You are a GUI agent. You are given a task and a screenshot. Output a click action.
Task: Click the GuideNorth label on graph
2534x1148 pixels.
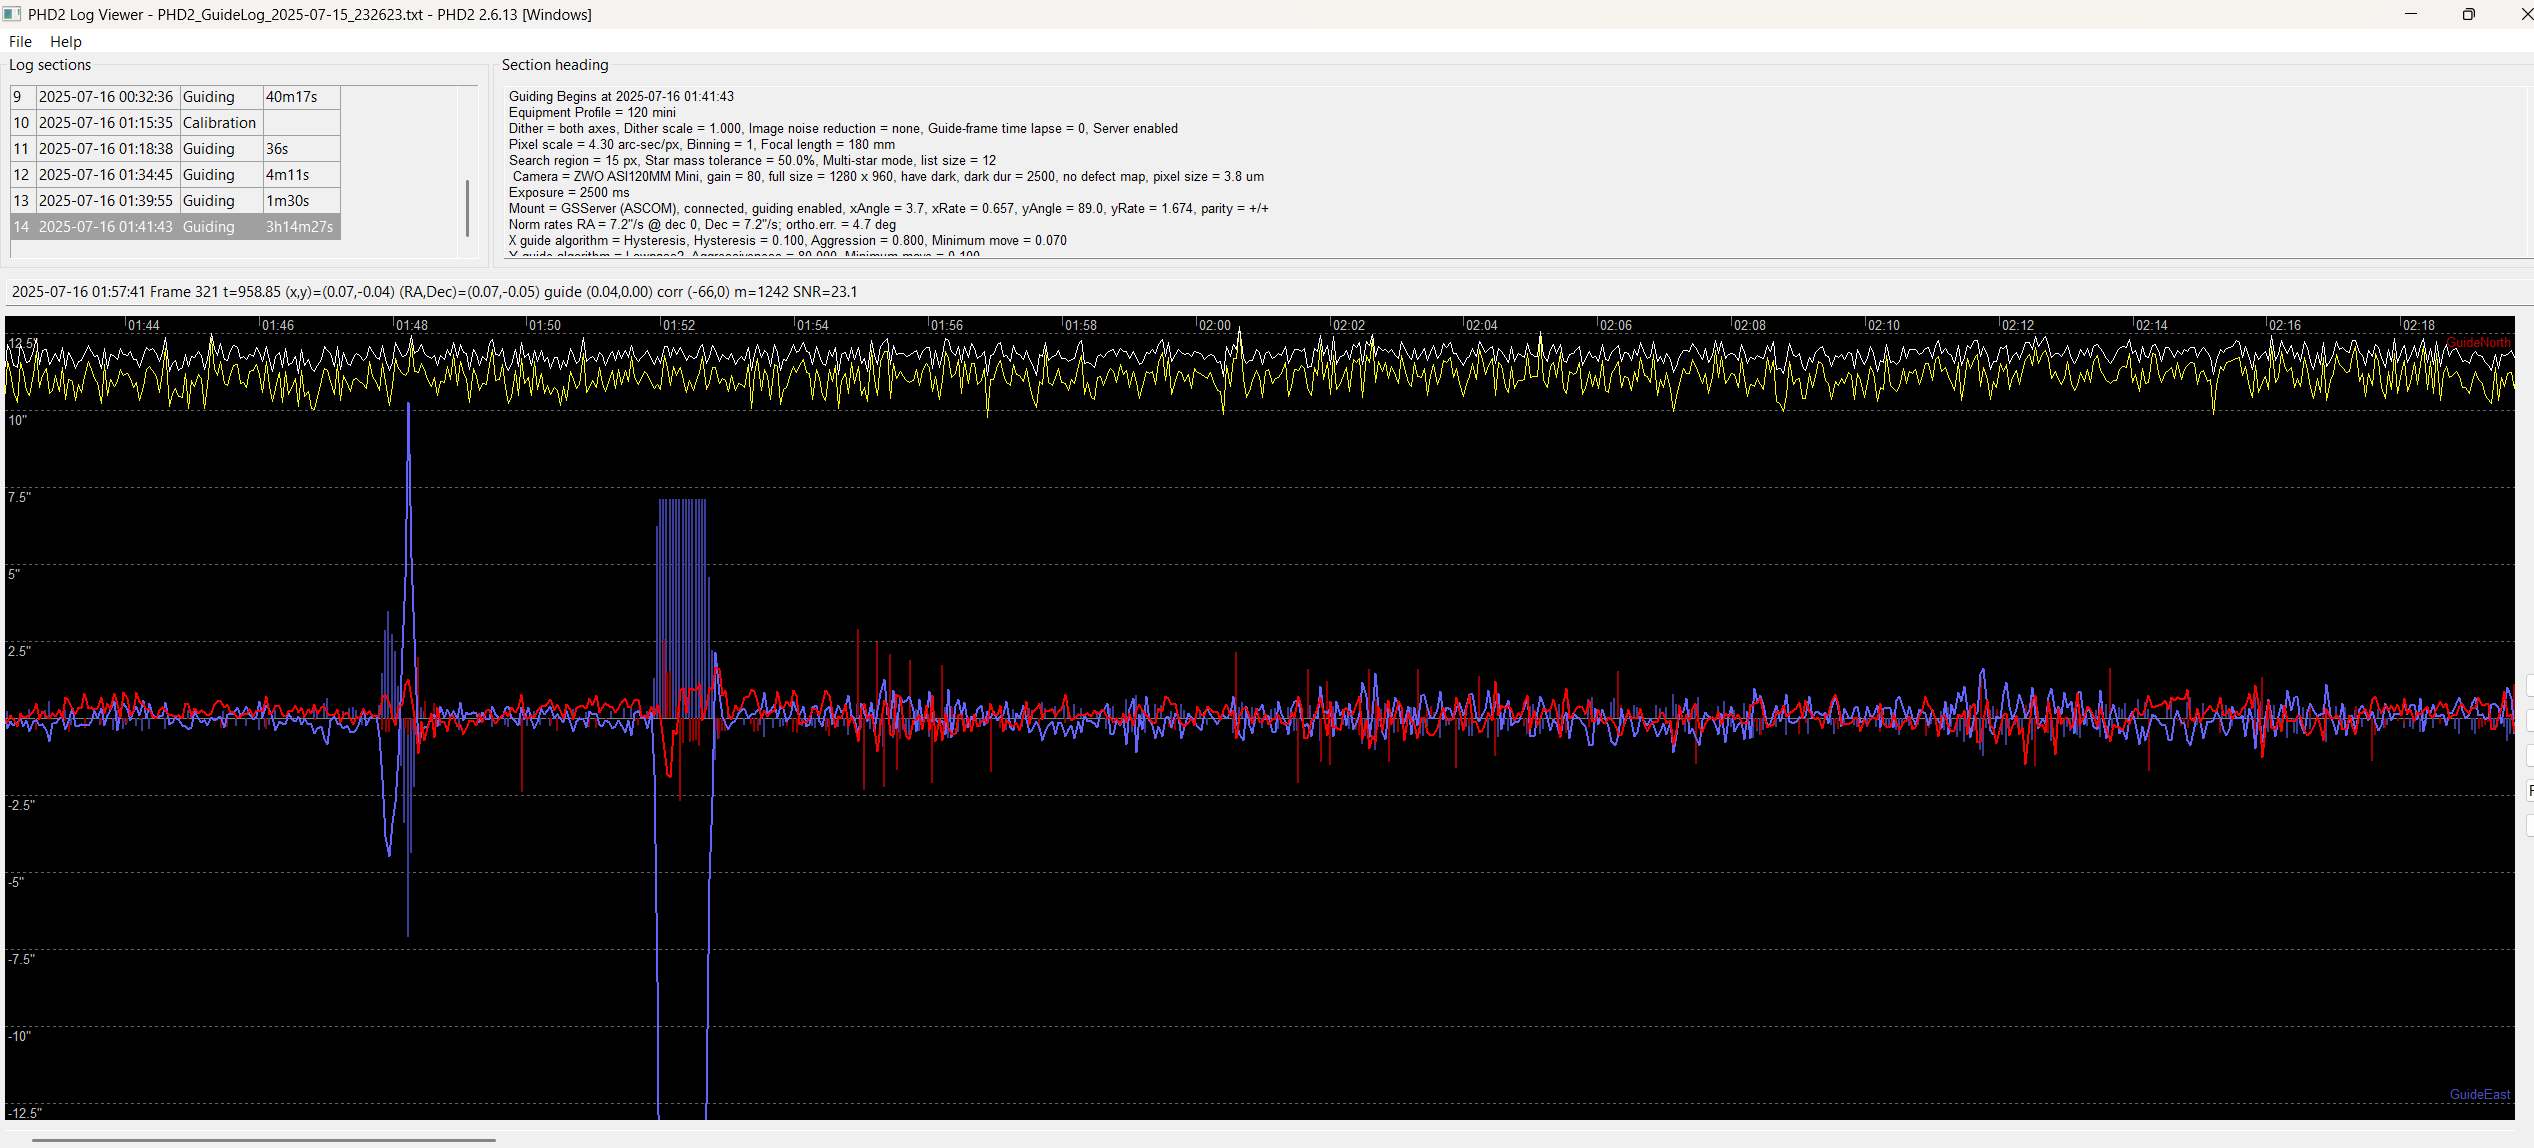click(x=2478, y=343)
